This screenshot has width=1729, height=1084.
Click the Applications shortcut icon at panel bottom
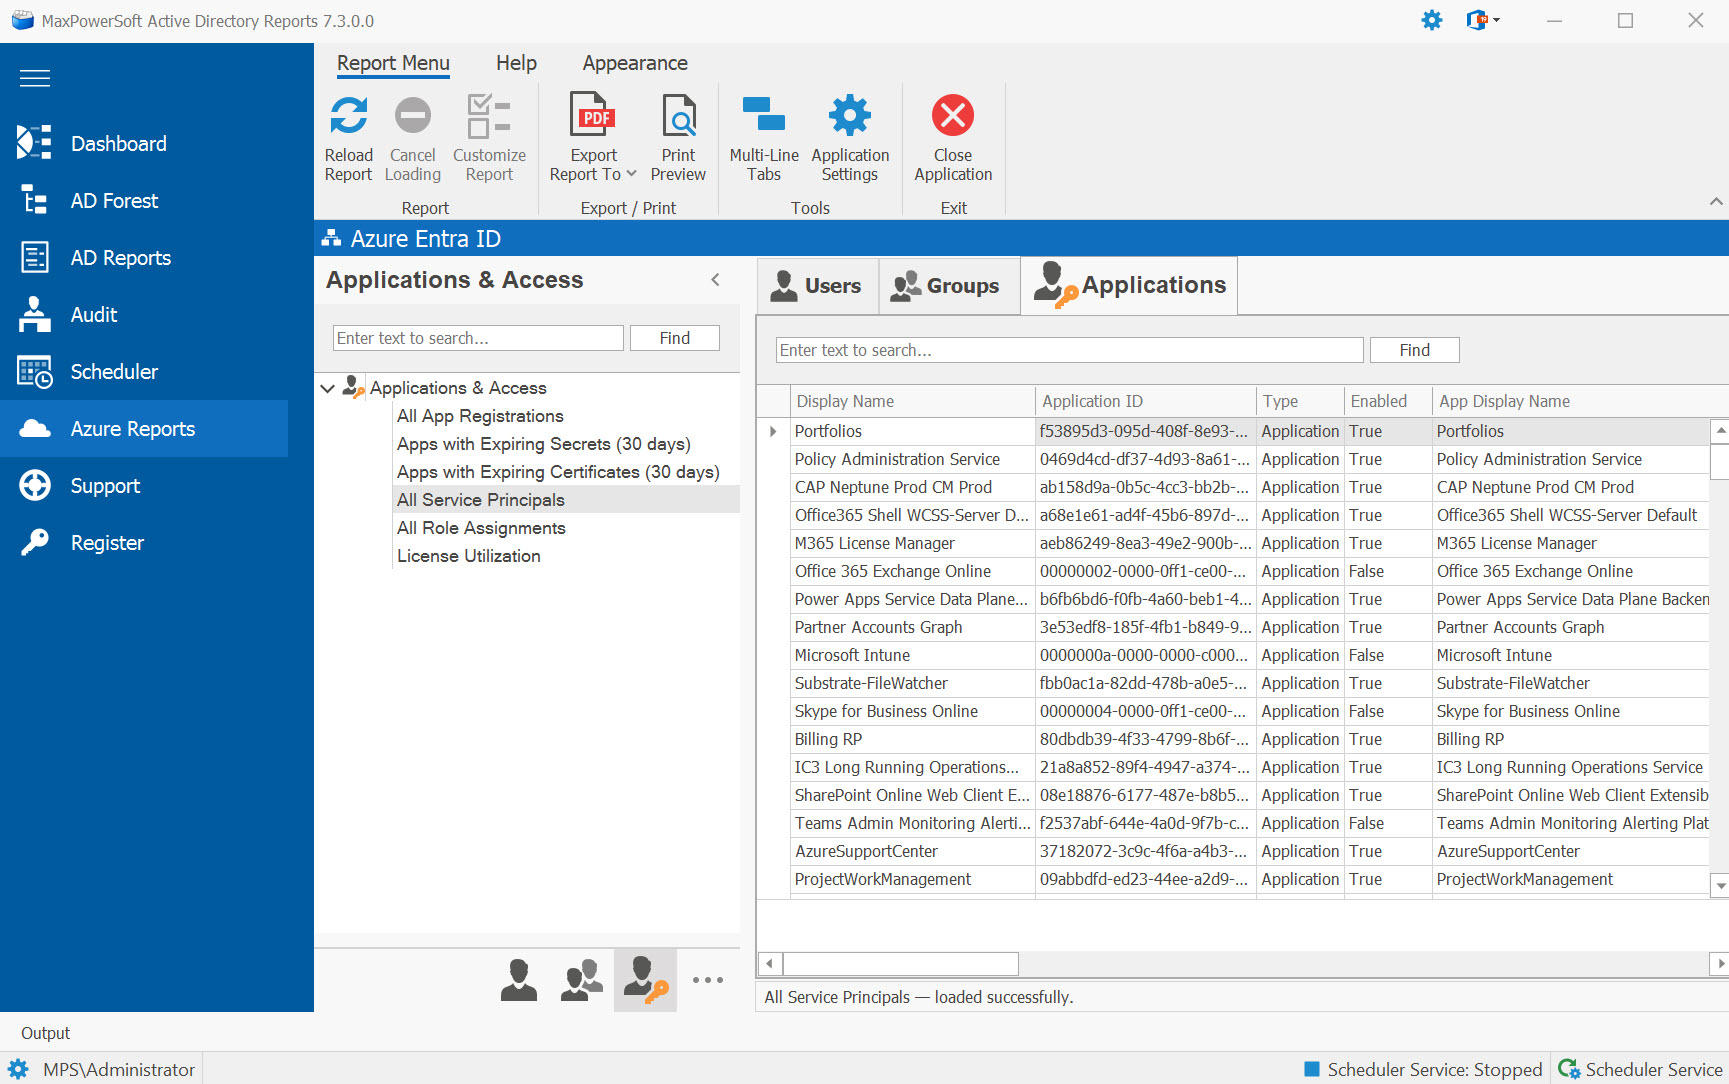644,979
